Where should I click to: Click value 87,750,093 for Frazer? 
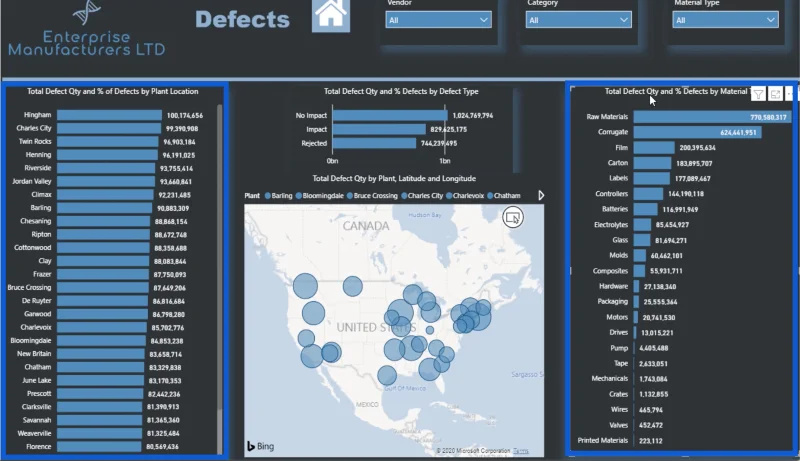point(170,274)
